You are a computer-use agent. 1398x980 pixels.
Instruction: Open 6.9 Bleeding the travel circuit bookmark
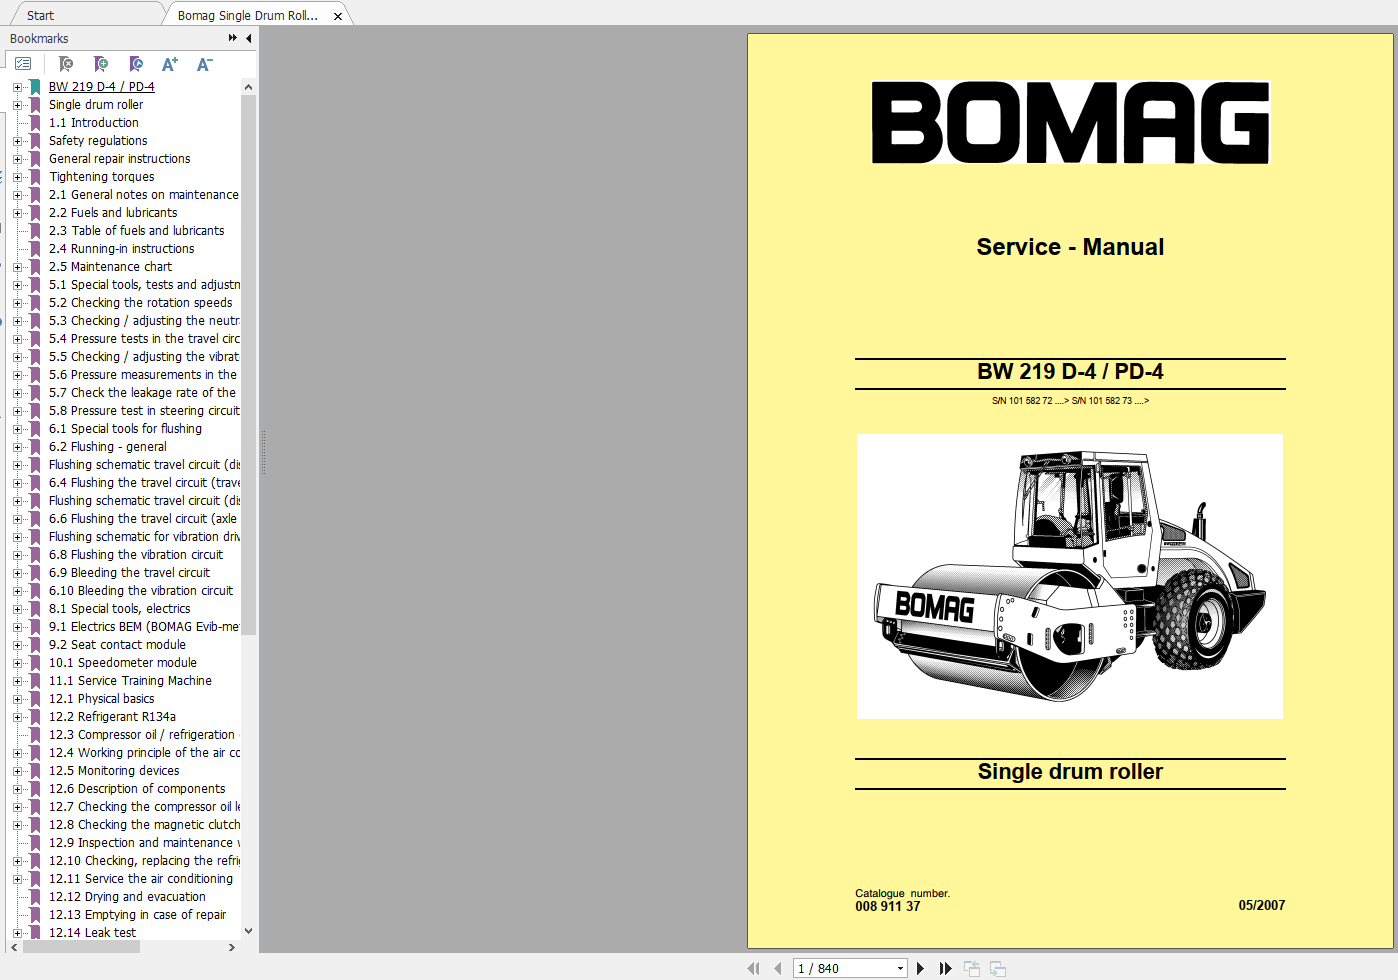(130, 573)
